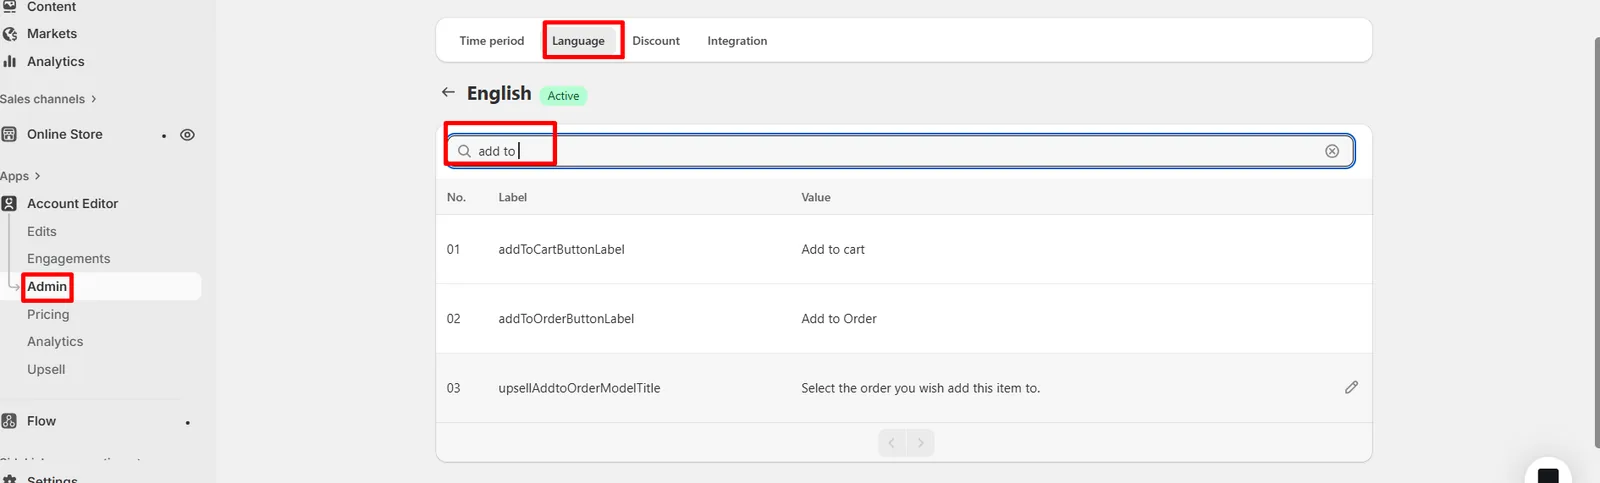Open the Flow app

[41, 422]
